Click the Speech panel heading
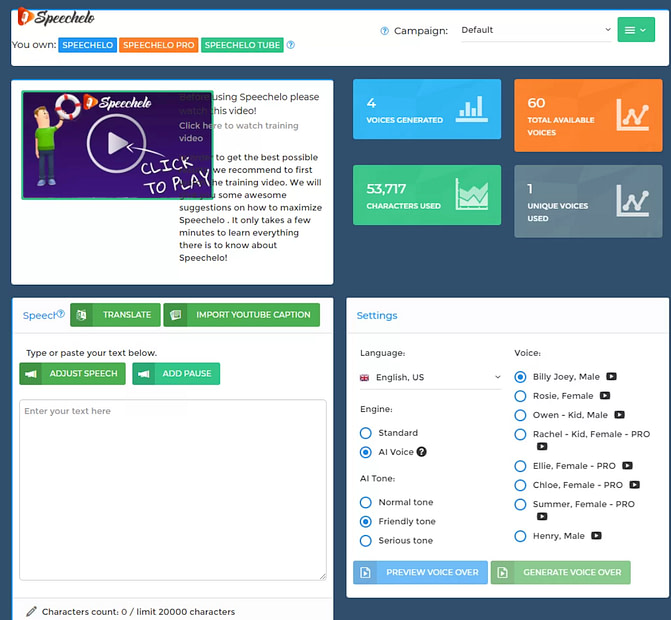The image size is (671, 620). [x=39, y=316]
